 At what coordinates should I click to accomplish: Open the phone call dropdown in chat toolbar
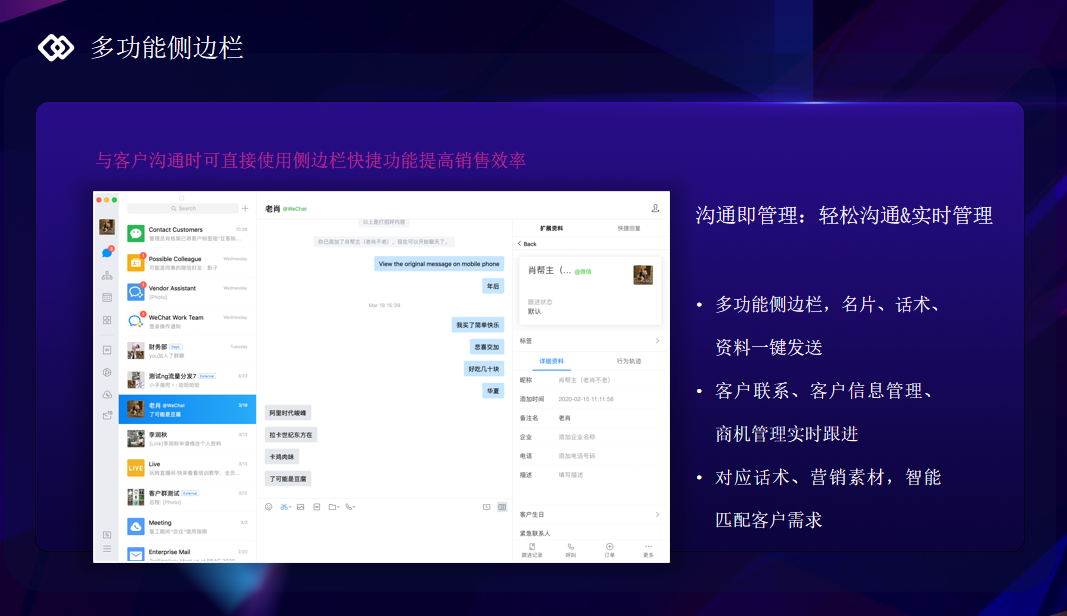tap(350, 507)
